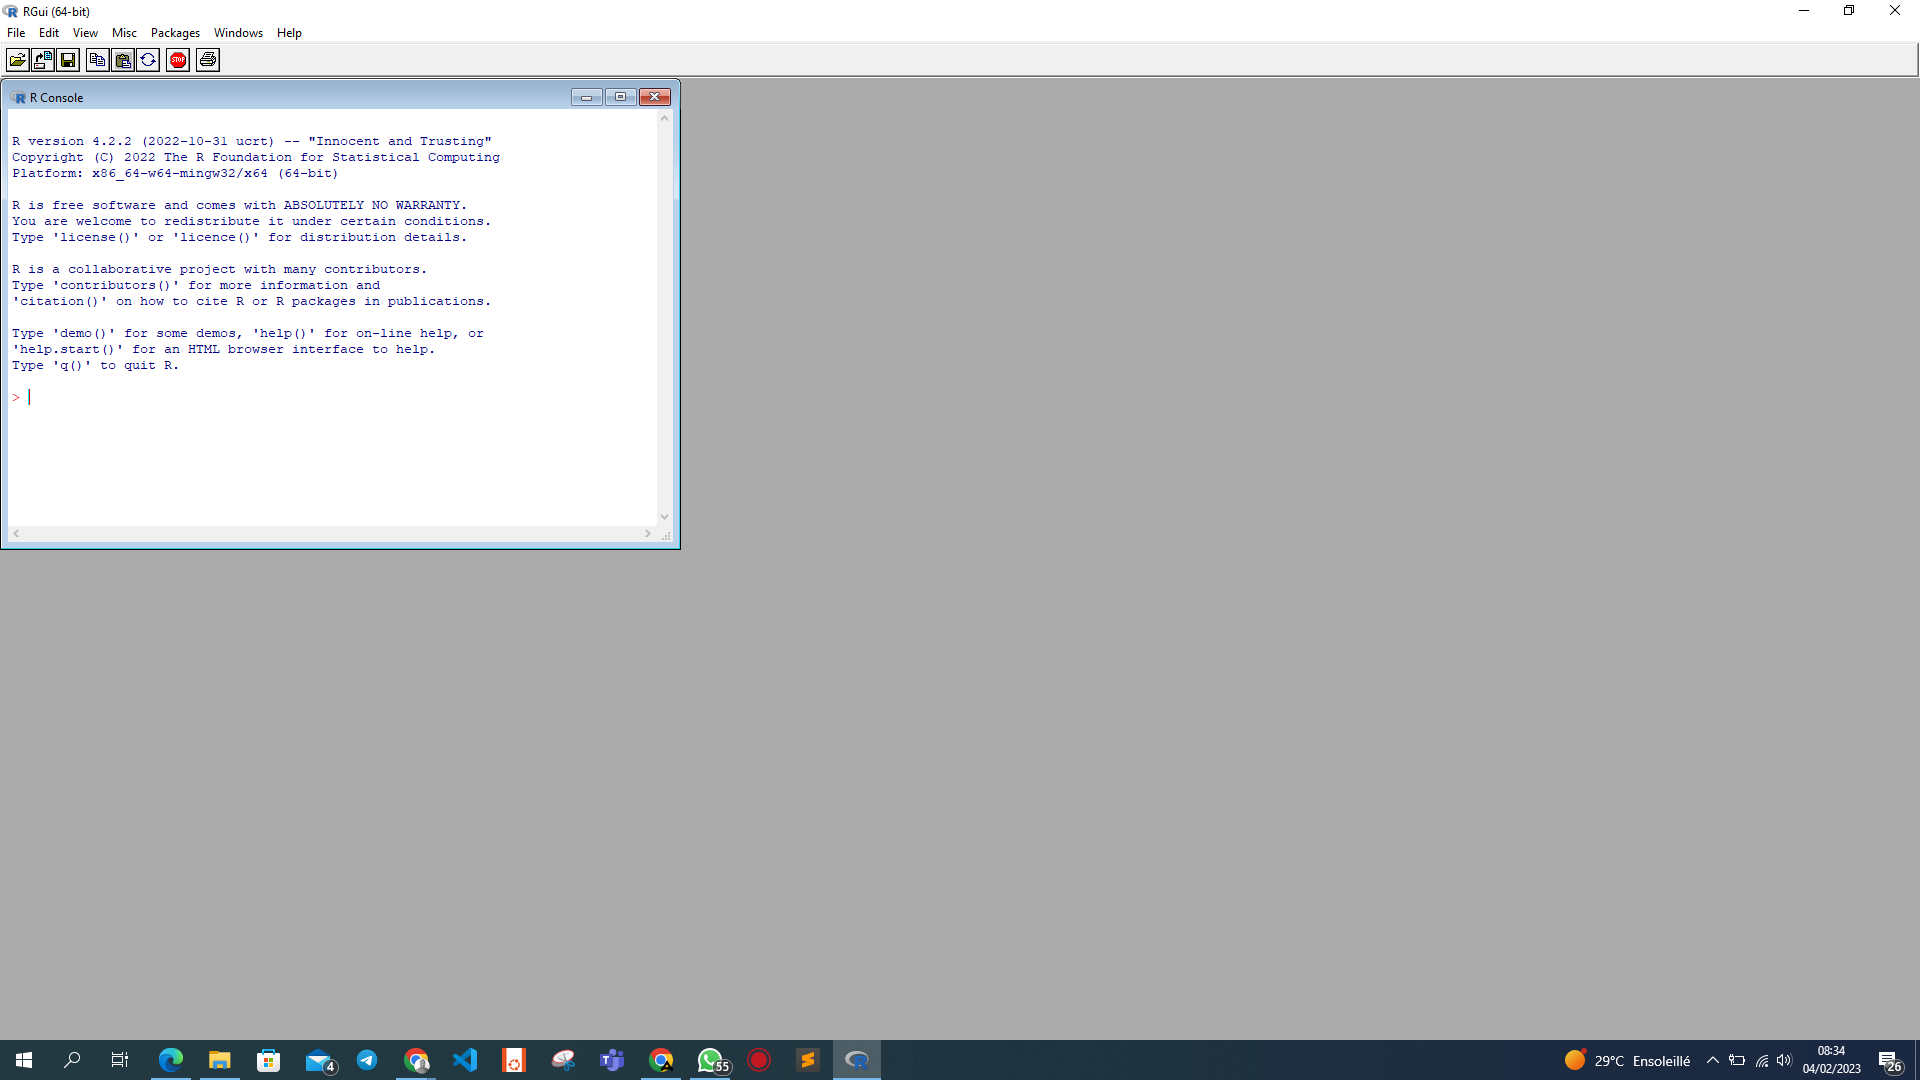1920x1080 pixels.
Task: Open the View menu
Action: (x=85, y=33)
